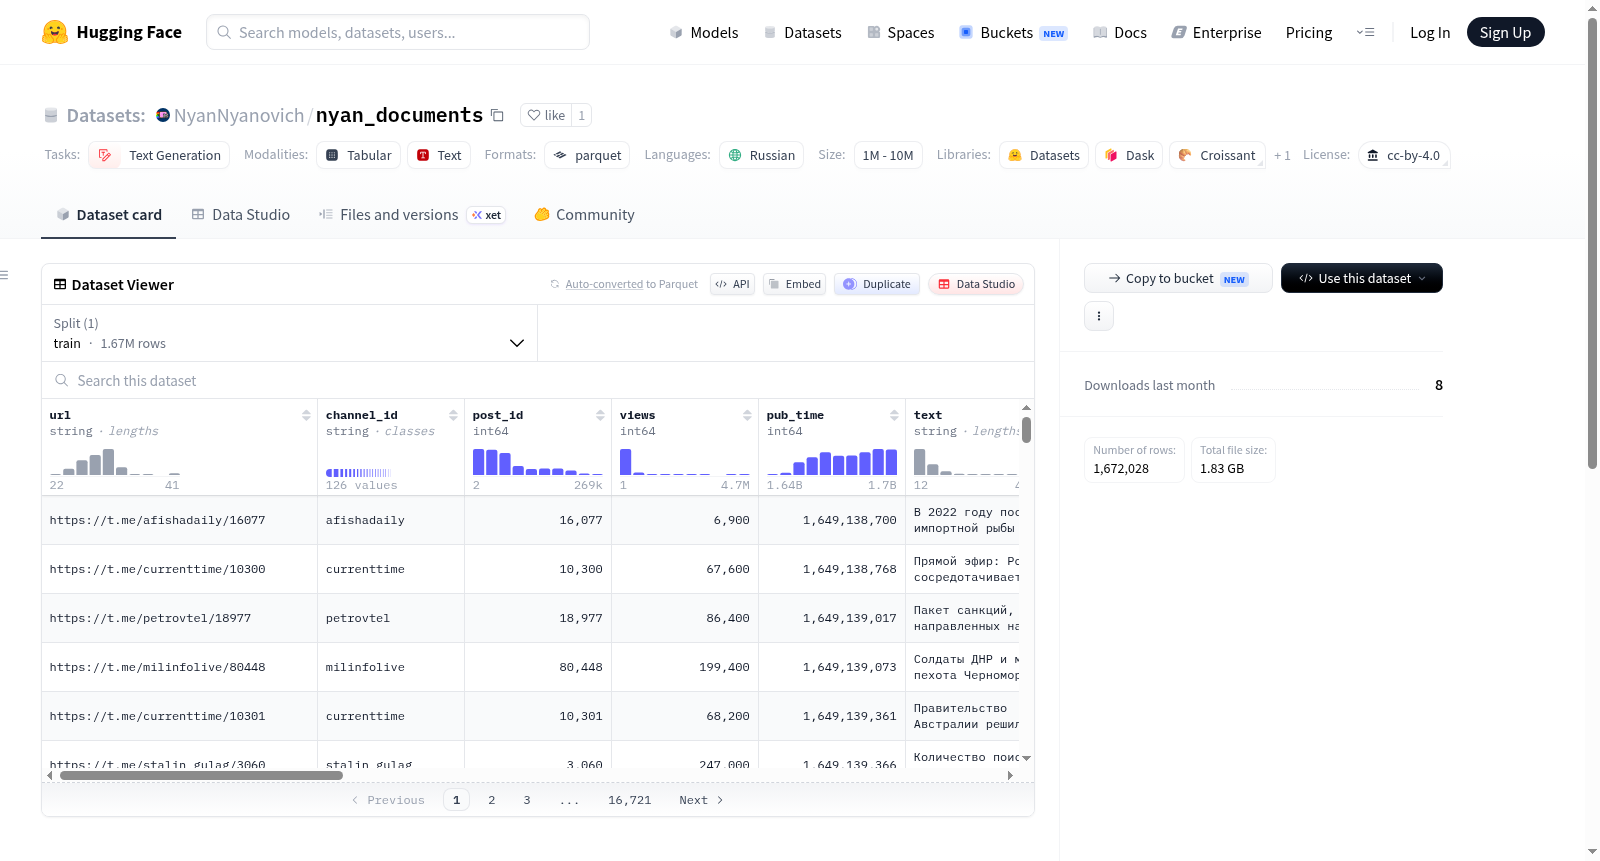This screenshot has width=1600, height=861.
Task: Sort the channel_id column
Action: tap(453, 415)
